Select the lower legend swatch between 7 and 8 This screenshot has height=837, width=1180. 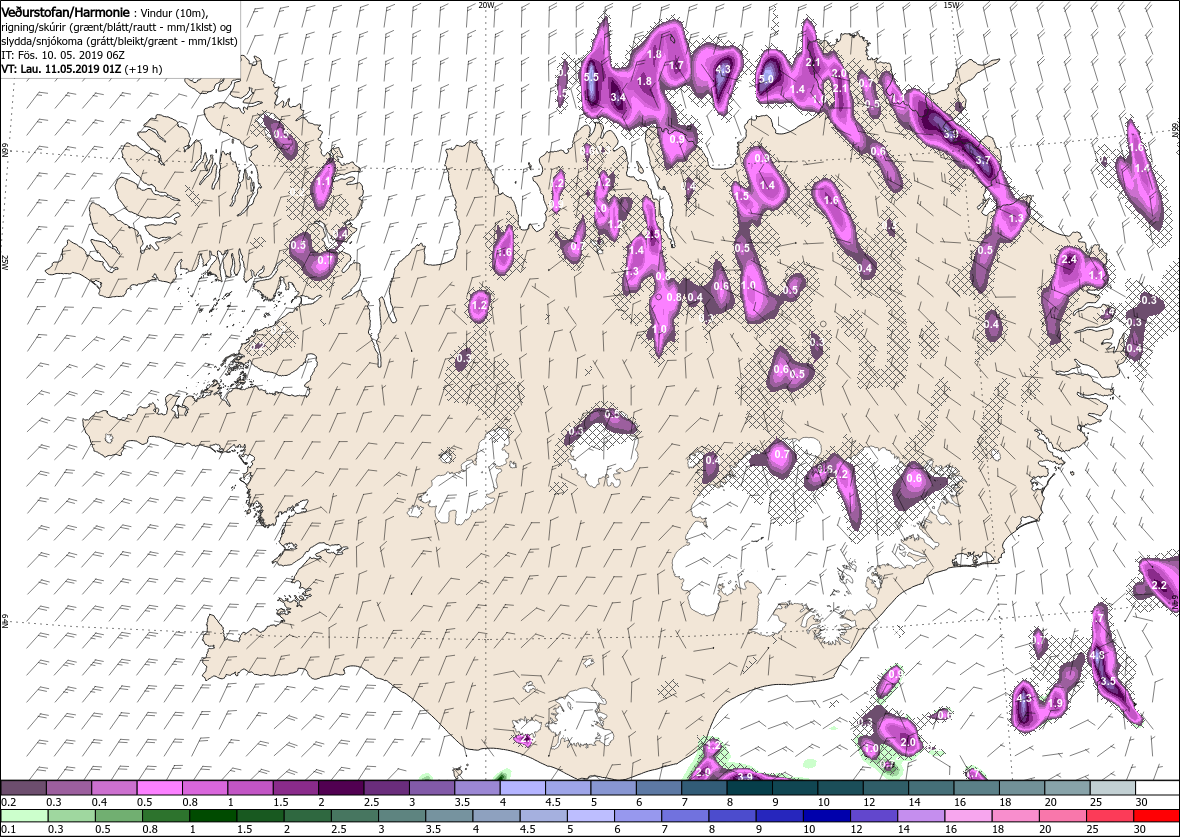[x=684, y=816]
